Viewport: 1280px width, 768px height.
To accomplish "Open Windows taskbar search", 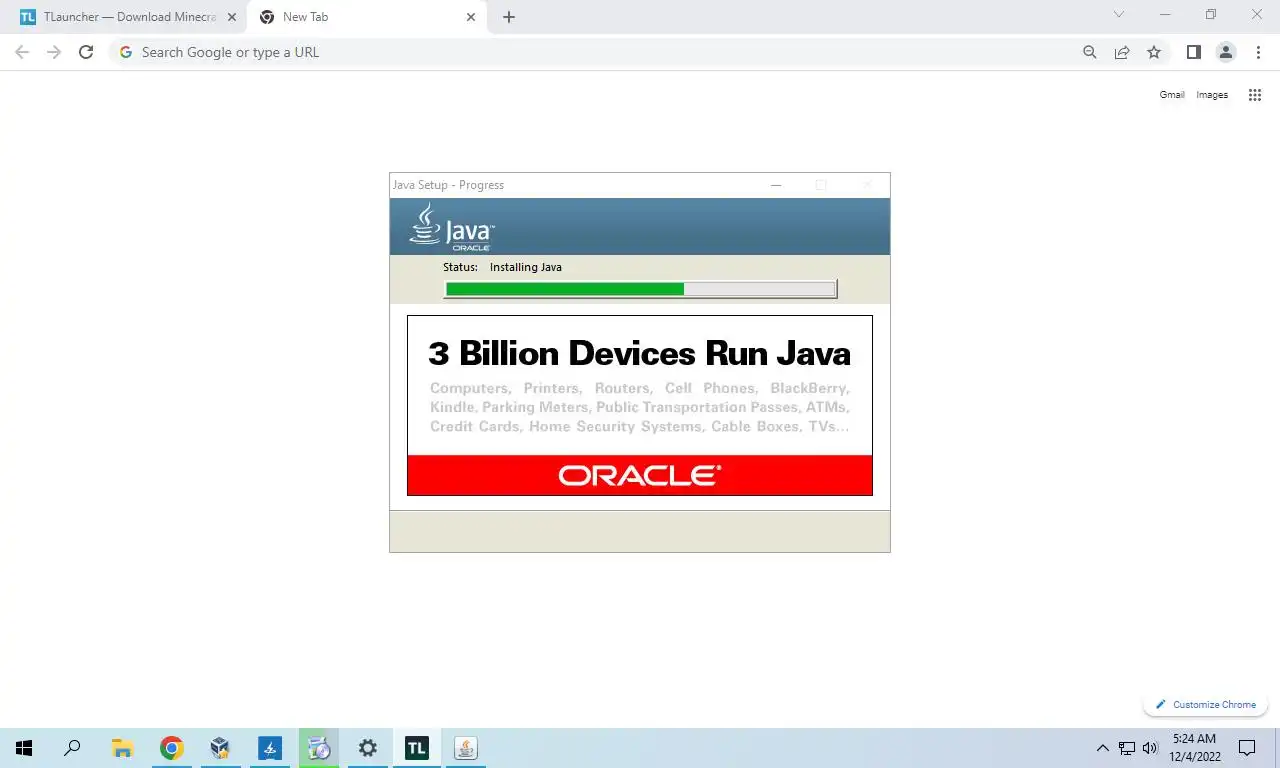I will pyautogui.click(x=72, y=748).
